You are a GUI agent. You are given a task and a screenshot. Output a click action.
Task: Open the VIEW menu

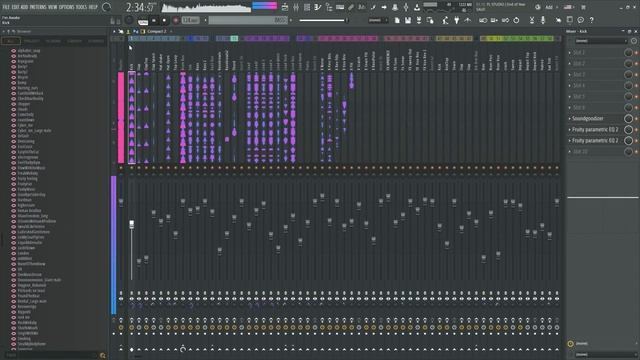point(52,7)
